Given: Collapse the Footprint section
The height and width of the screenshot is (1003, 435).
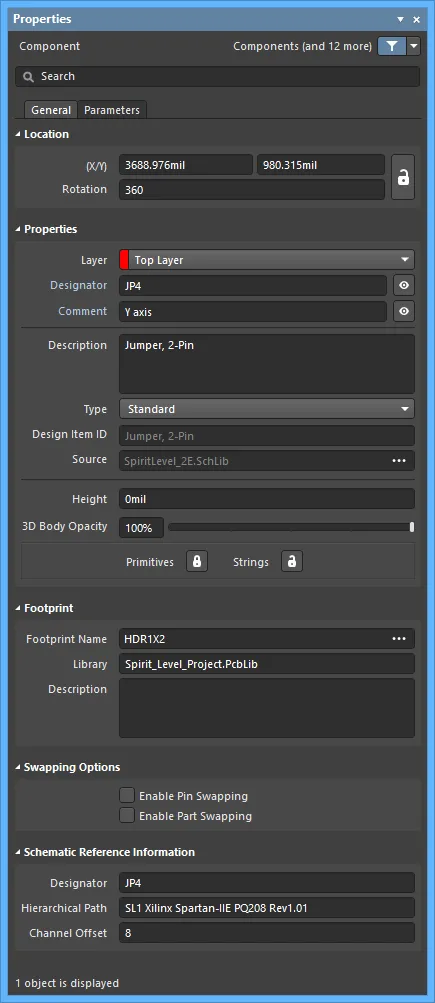Looking at the screenshot, I should tap(18, 608).
